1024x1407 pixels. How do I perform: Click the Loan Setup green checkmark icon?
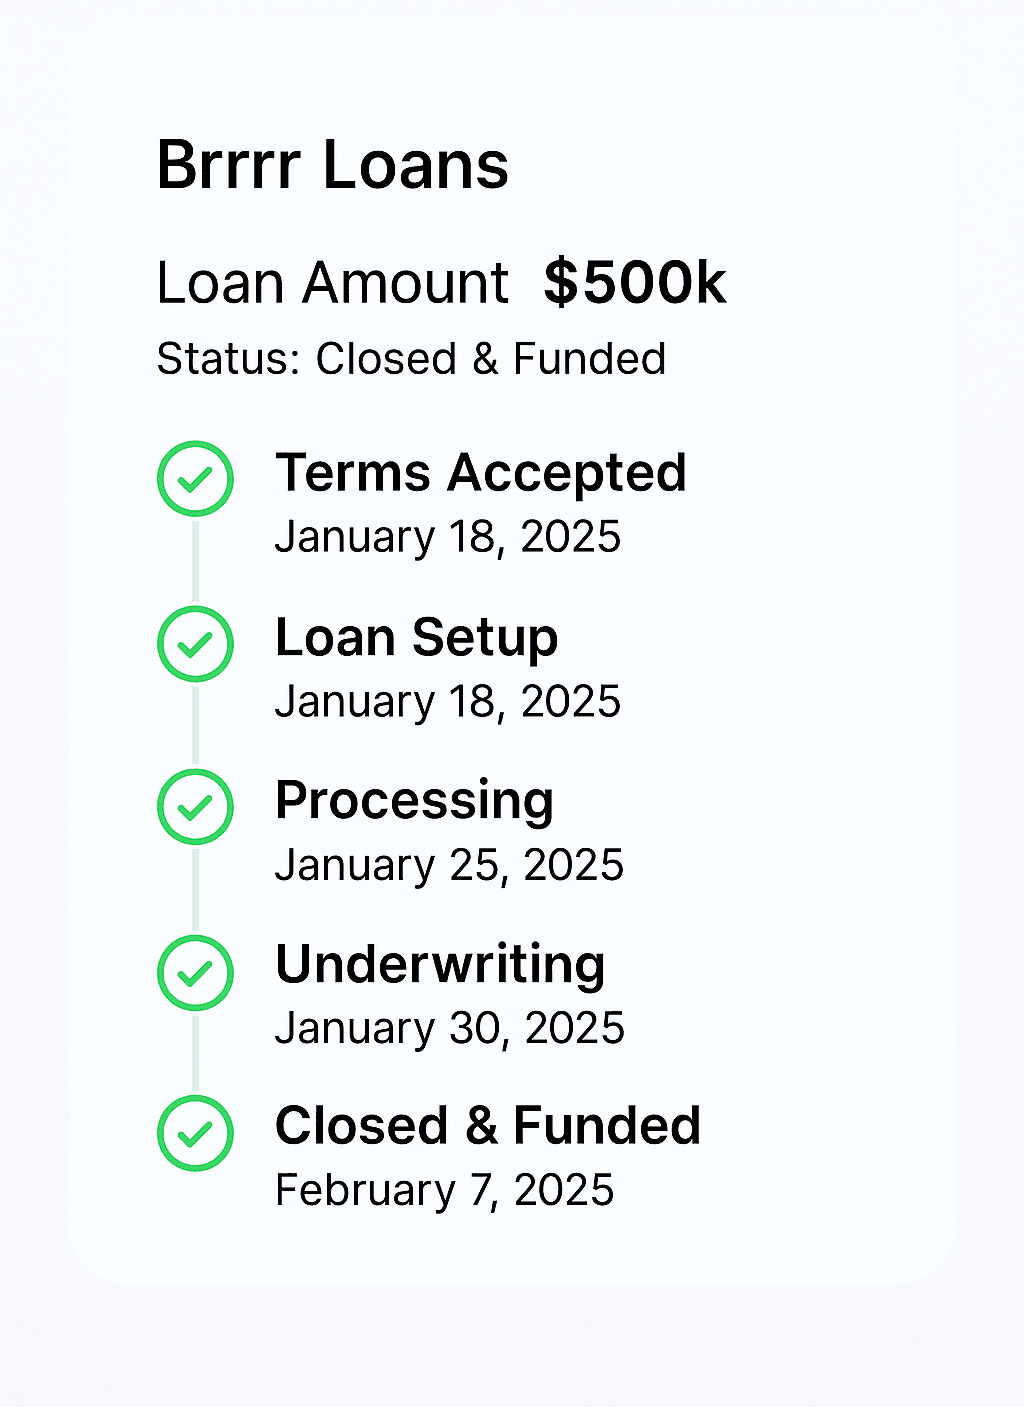point(195,644)
